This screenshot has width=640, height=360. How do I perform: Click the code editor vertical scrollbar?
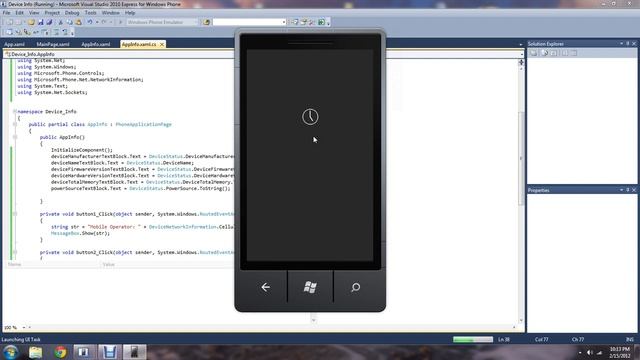click(521, 158)
